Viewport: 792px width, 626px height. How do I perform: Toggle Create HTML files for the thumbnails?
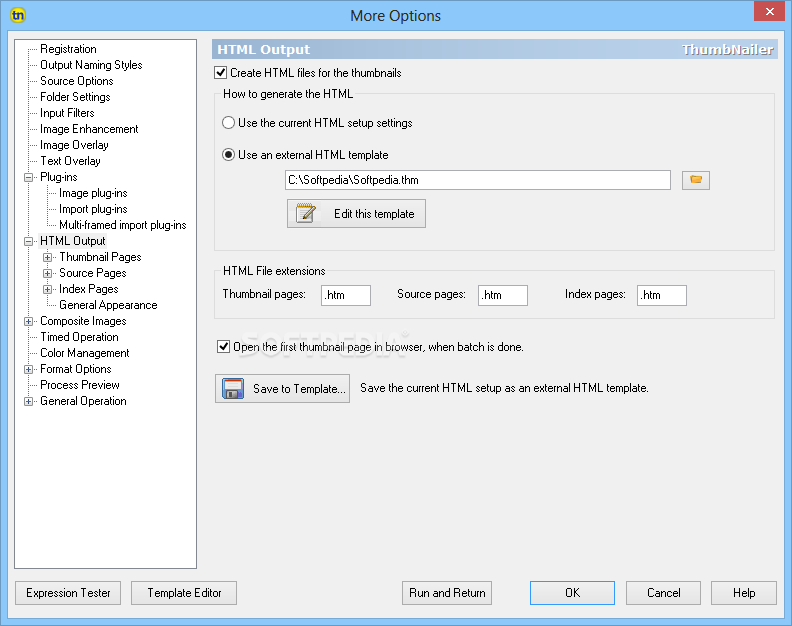point(220,73)
